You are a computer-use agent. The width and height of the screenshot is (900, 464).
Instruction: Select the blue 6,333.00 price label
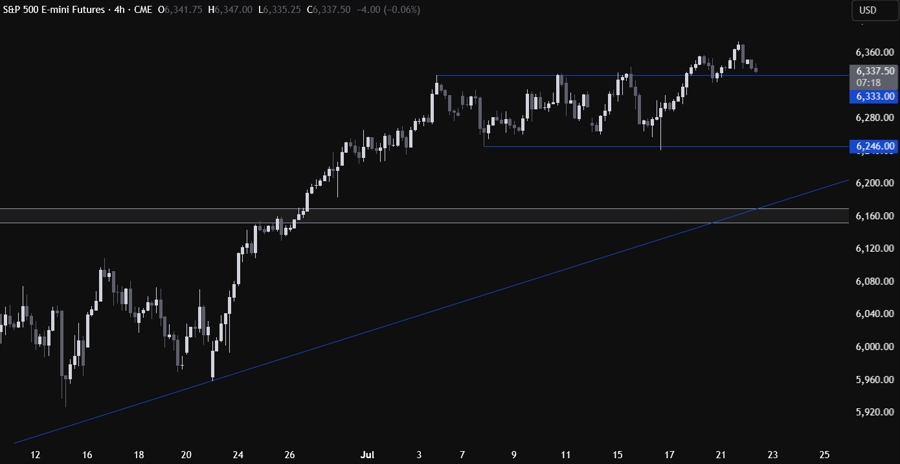[x=874, y=97]
